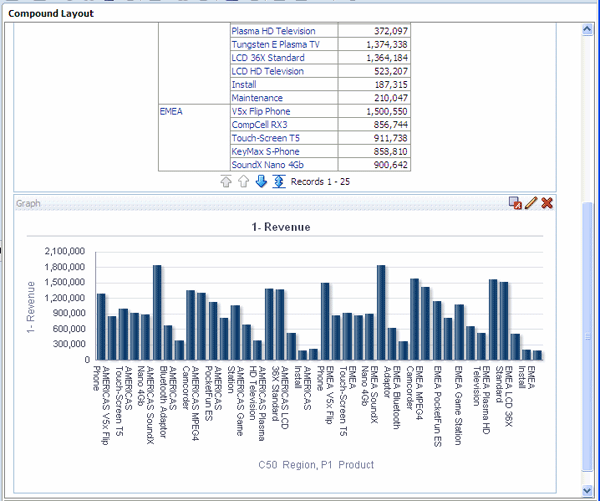Image resolution: width=600 pixels, height=501 pixels.
Task: Click the pencil edit Graph view icon
Action: tap(531, 203)
